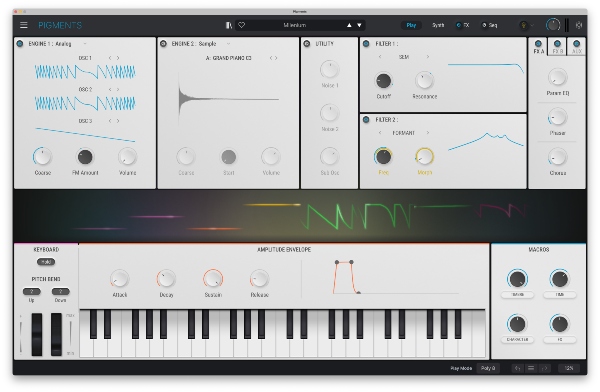Viewport: 600px width, 392px height.
Task: Open the preset browser library icon
Action: click(x=228, y=25)
